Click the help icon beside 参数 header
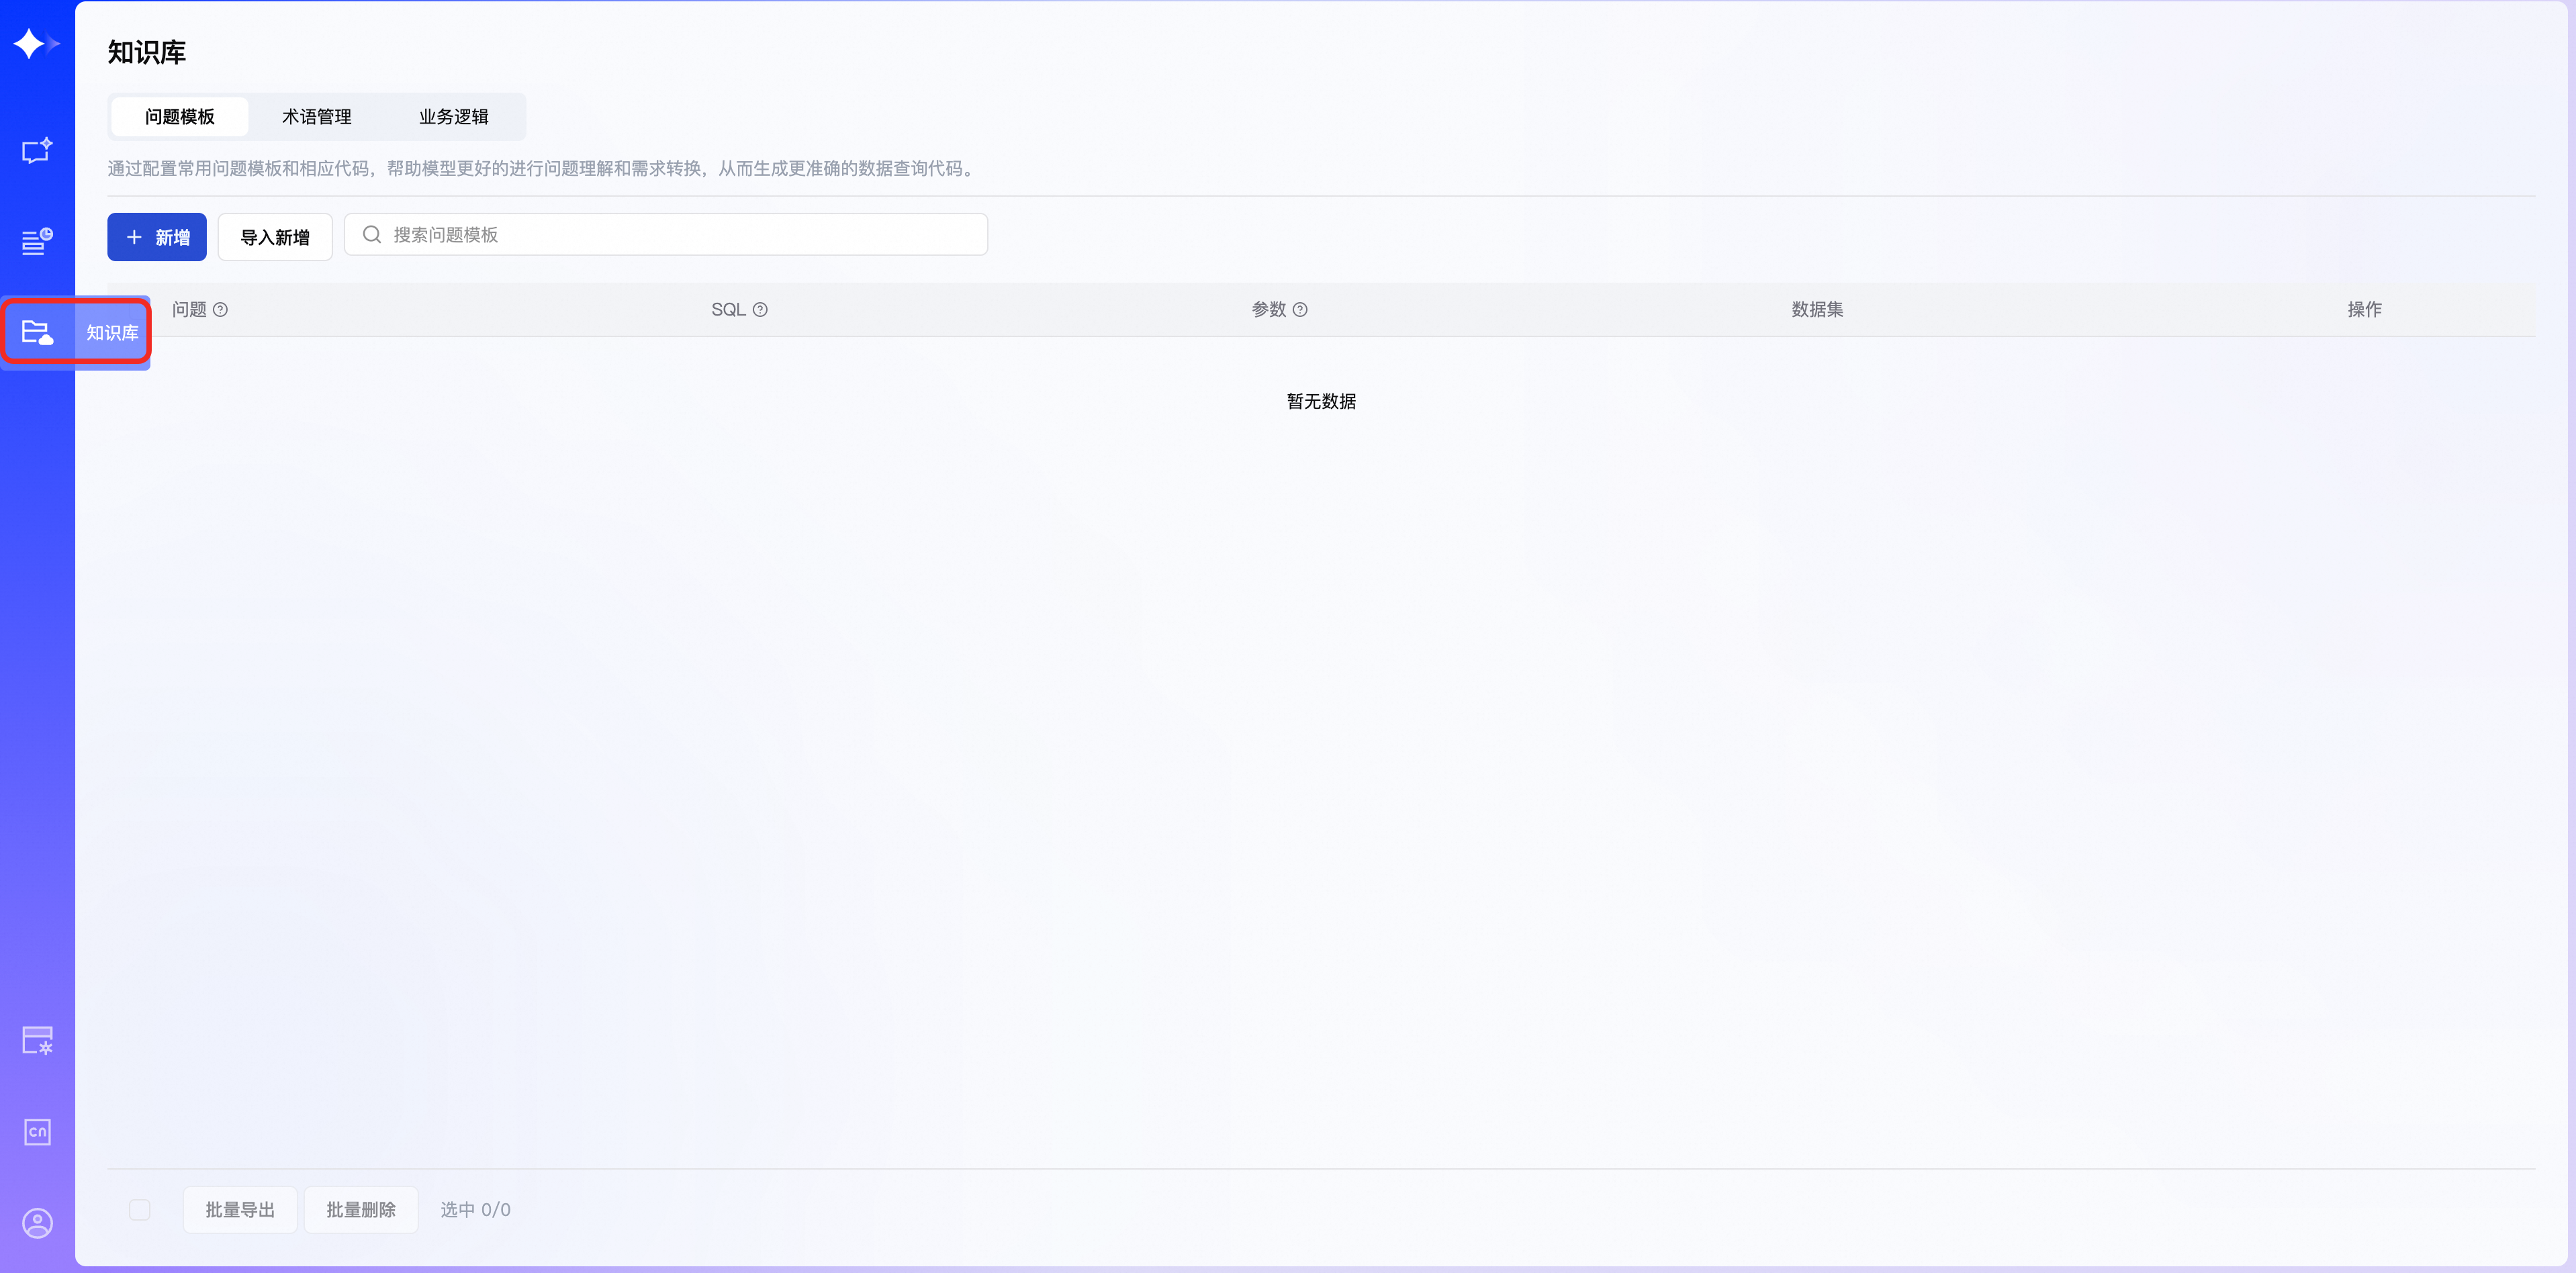This screenshot has height=1273, width=2576. 1300,310
